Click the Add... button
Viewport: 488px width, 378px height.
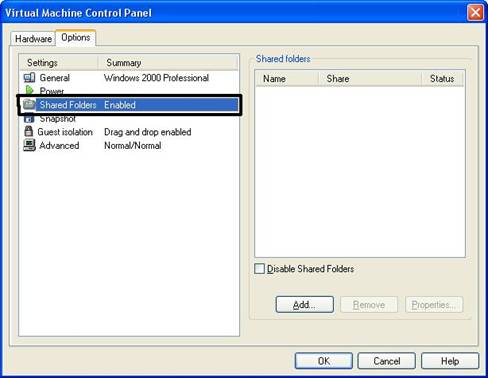pyautogui.click(x=305, y=305)
